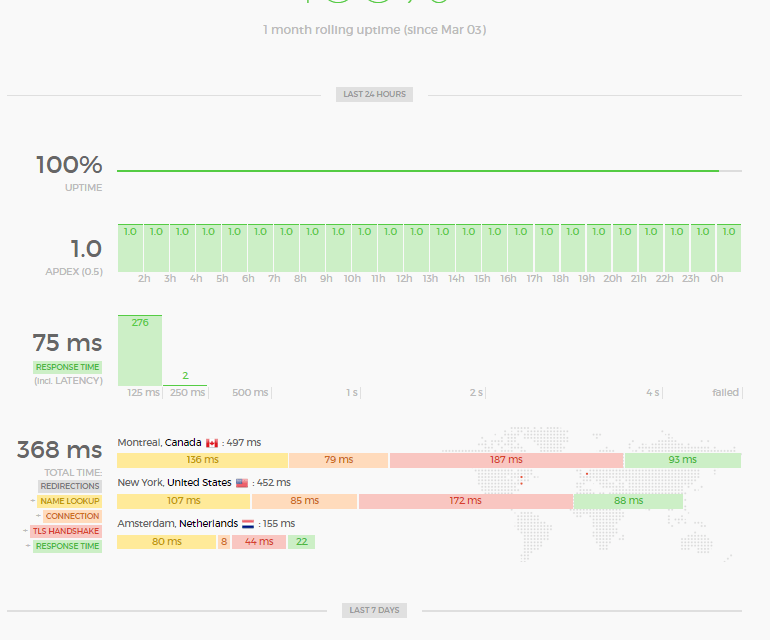Click the LAST 7 DAYS section label
Viewport: 770px width, 640px height.
374,610
